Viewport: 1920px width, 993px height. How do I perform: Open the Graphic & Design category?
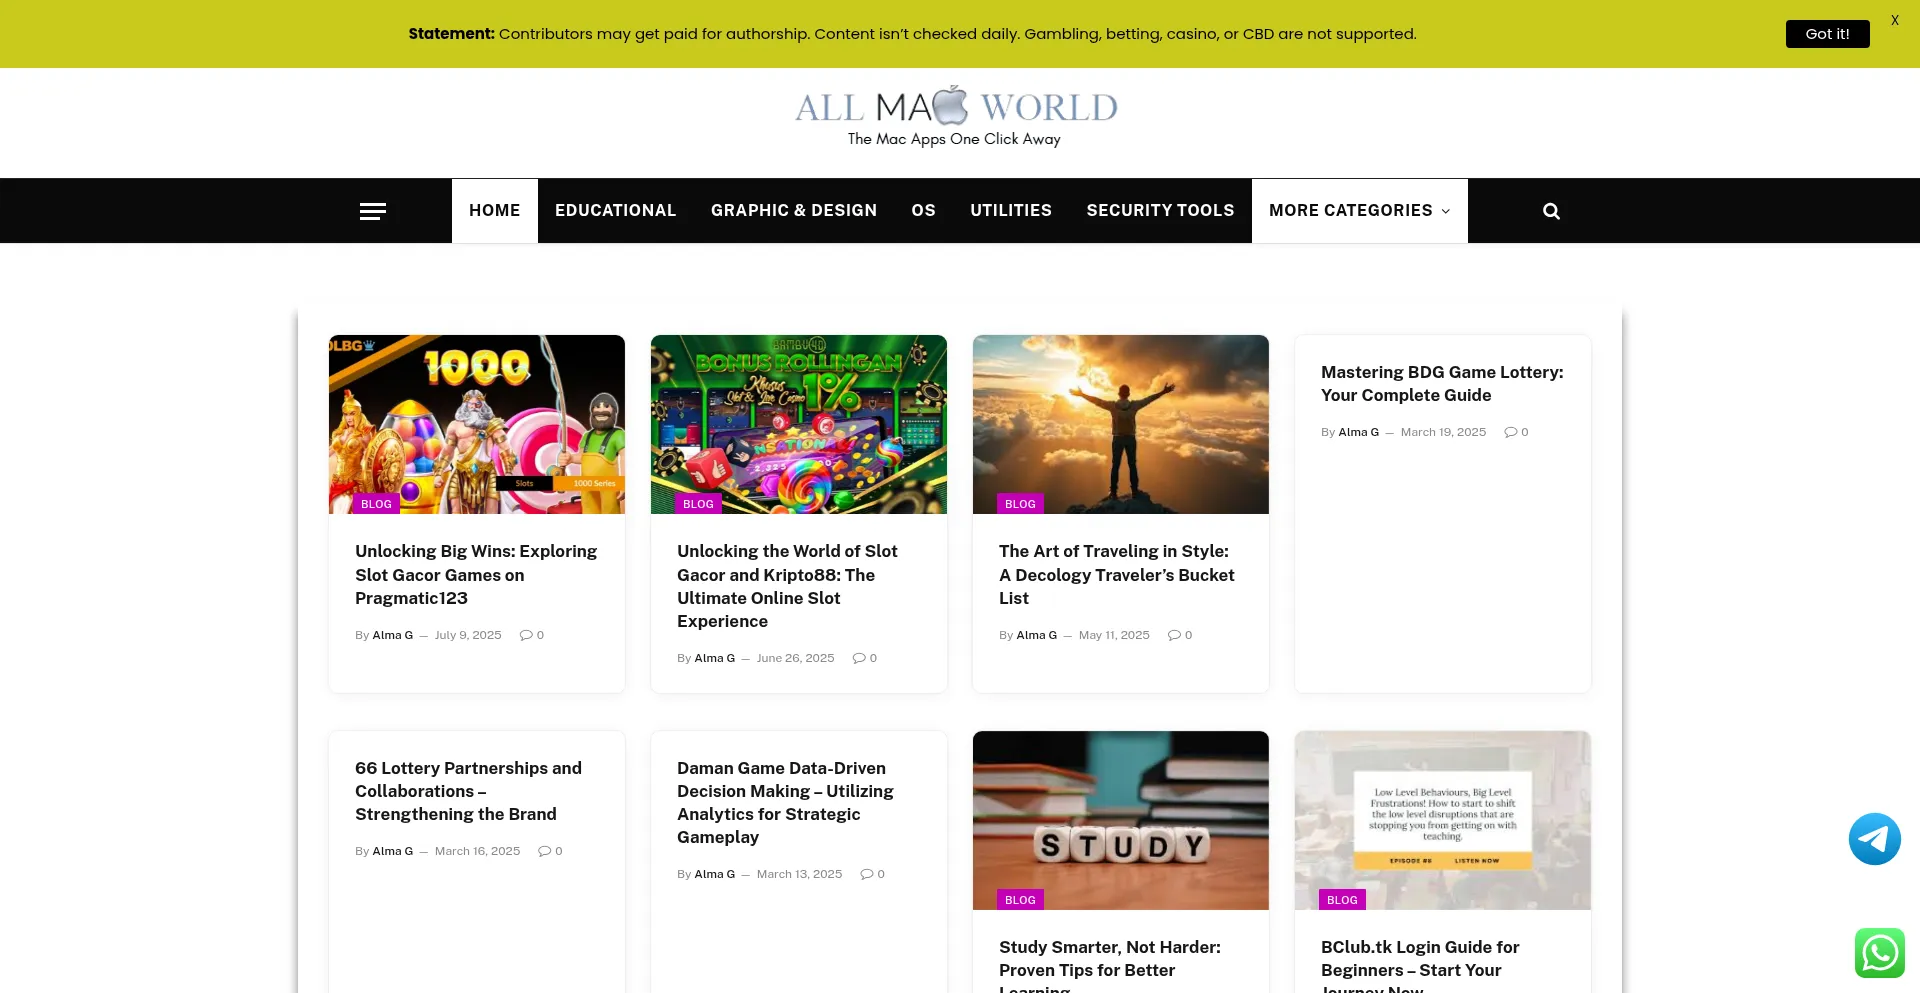pyautogui.click(x=794, y=211)
